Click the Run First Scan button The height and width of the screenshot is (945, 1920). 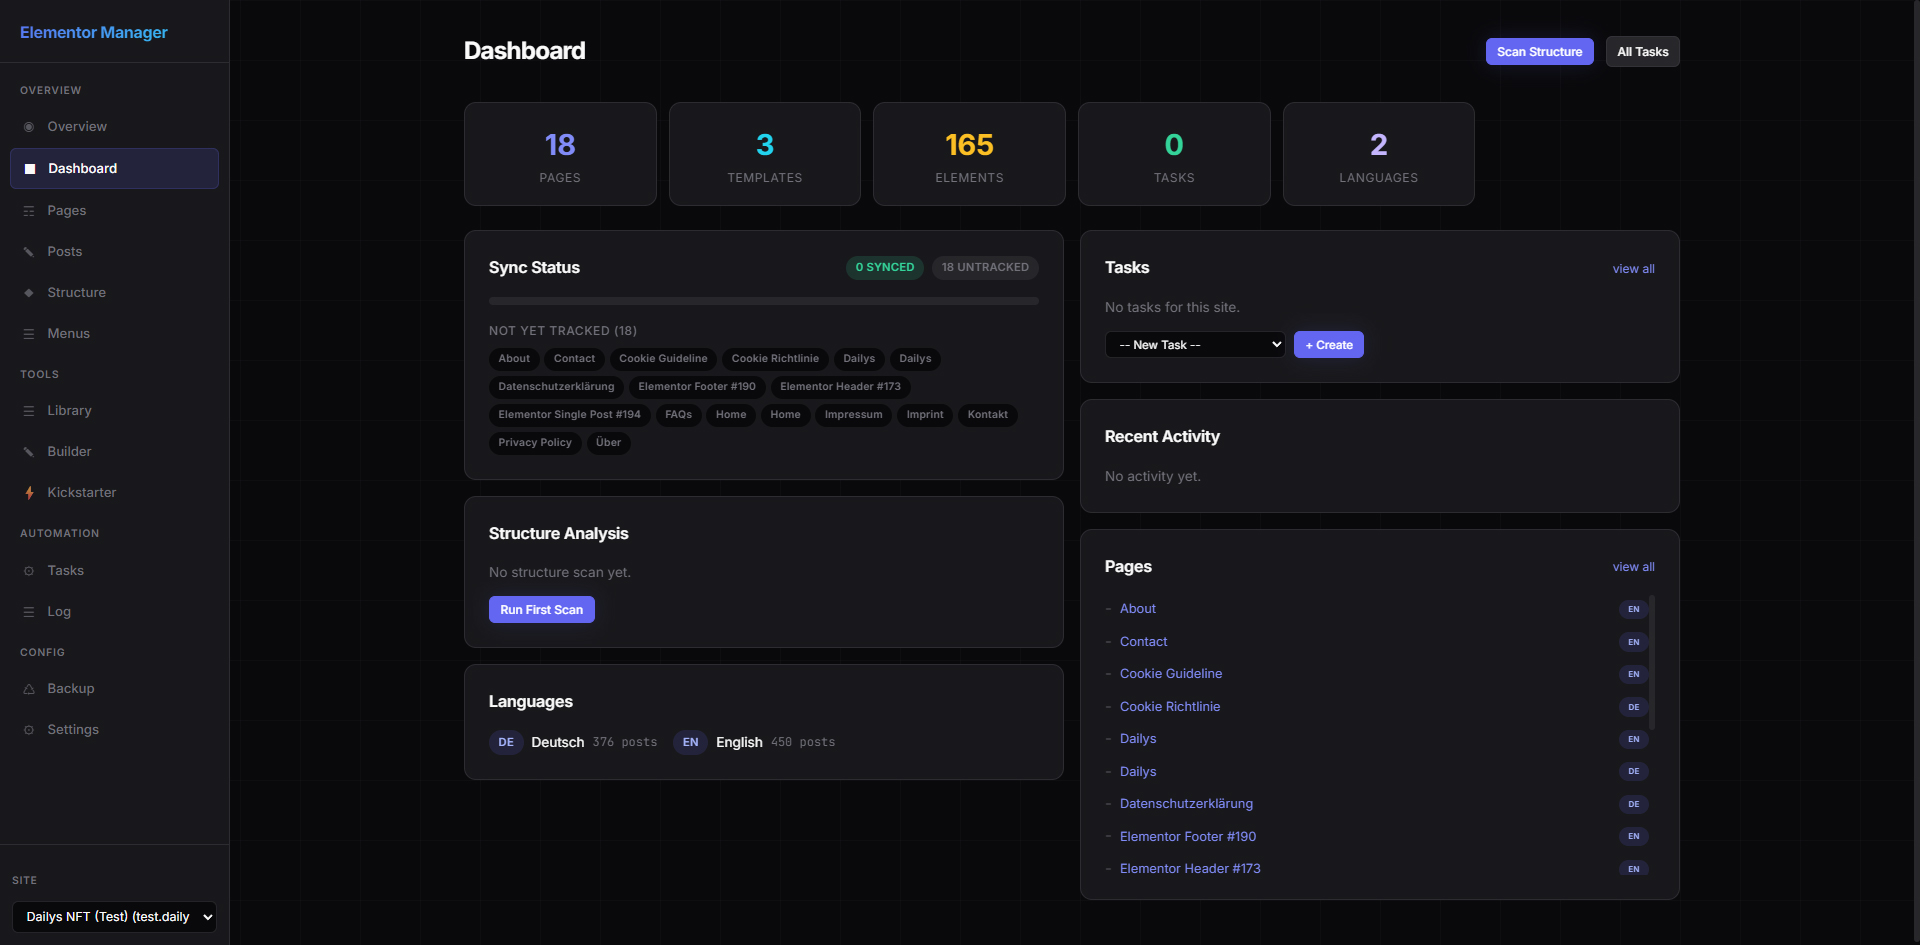(x=541, y=610)
